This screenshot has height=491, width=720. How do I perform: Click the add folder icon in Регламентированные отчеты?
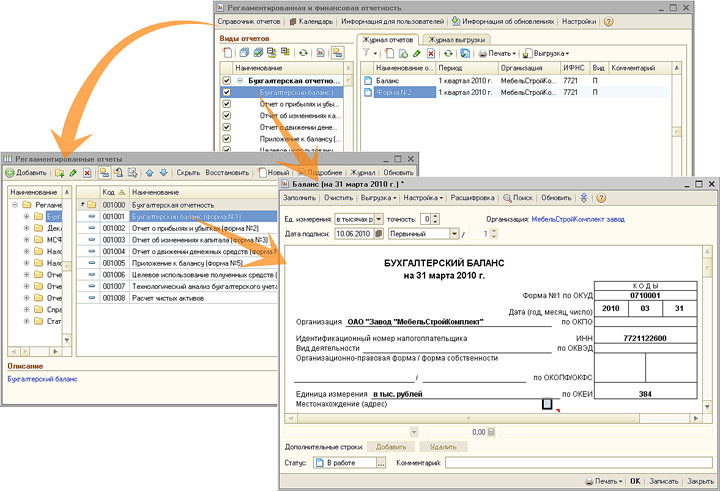[59, 173]
